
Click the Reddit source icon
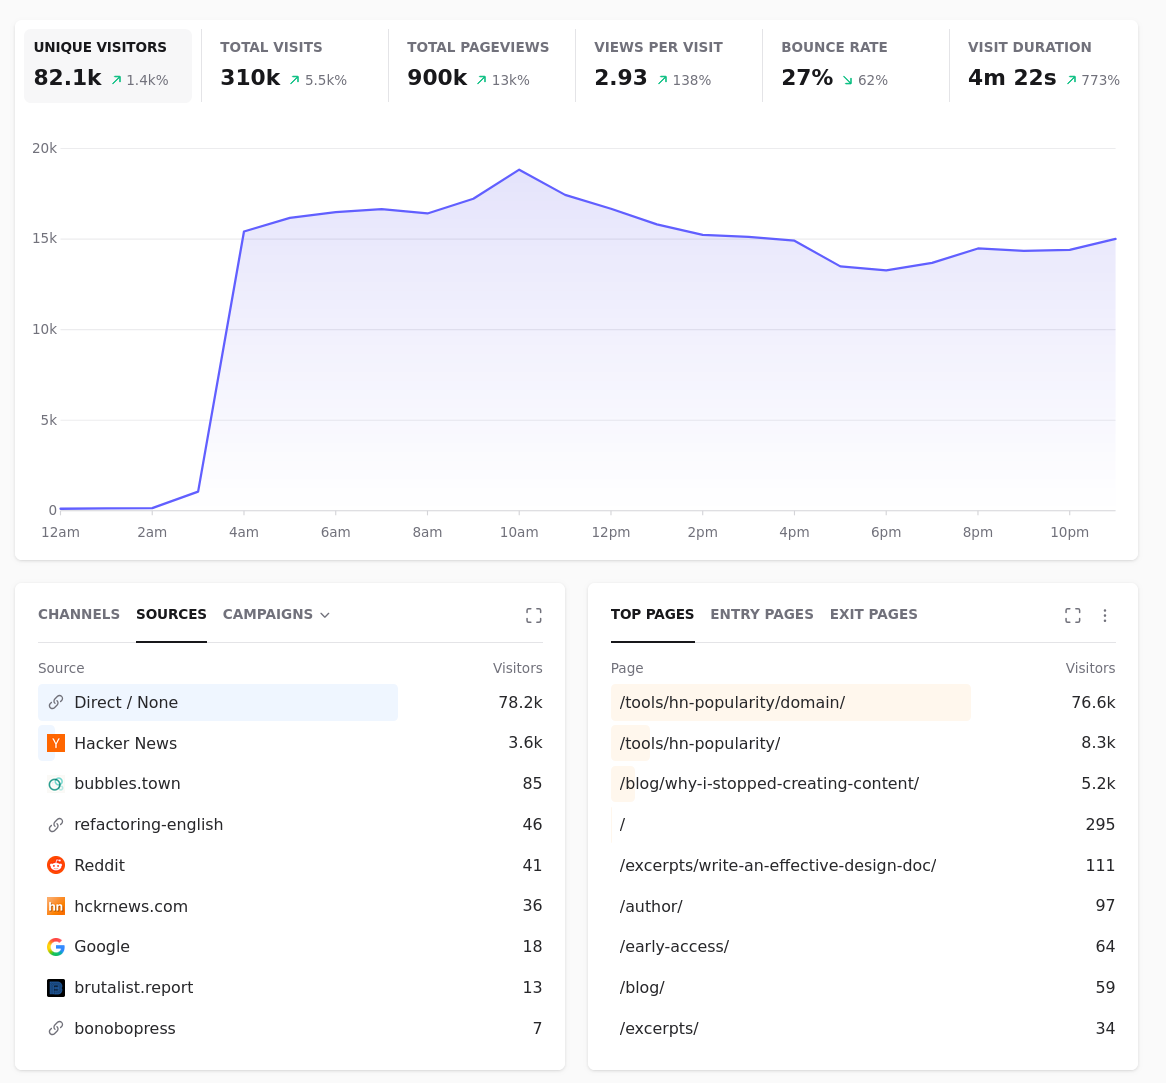(x=56, y=865)
